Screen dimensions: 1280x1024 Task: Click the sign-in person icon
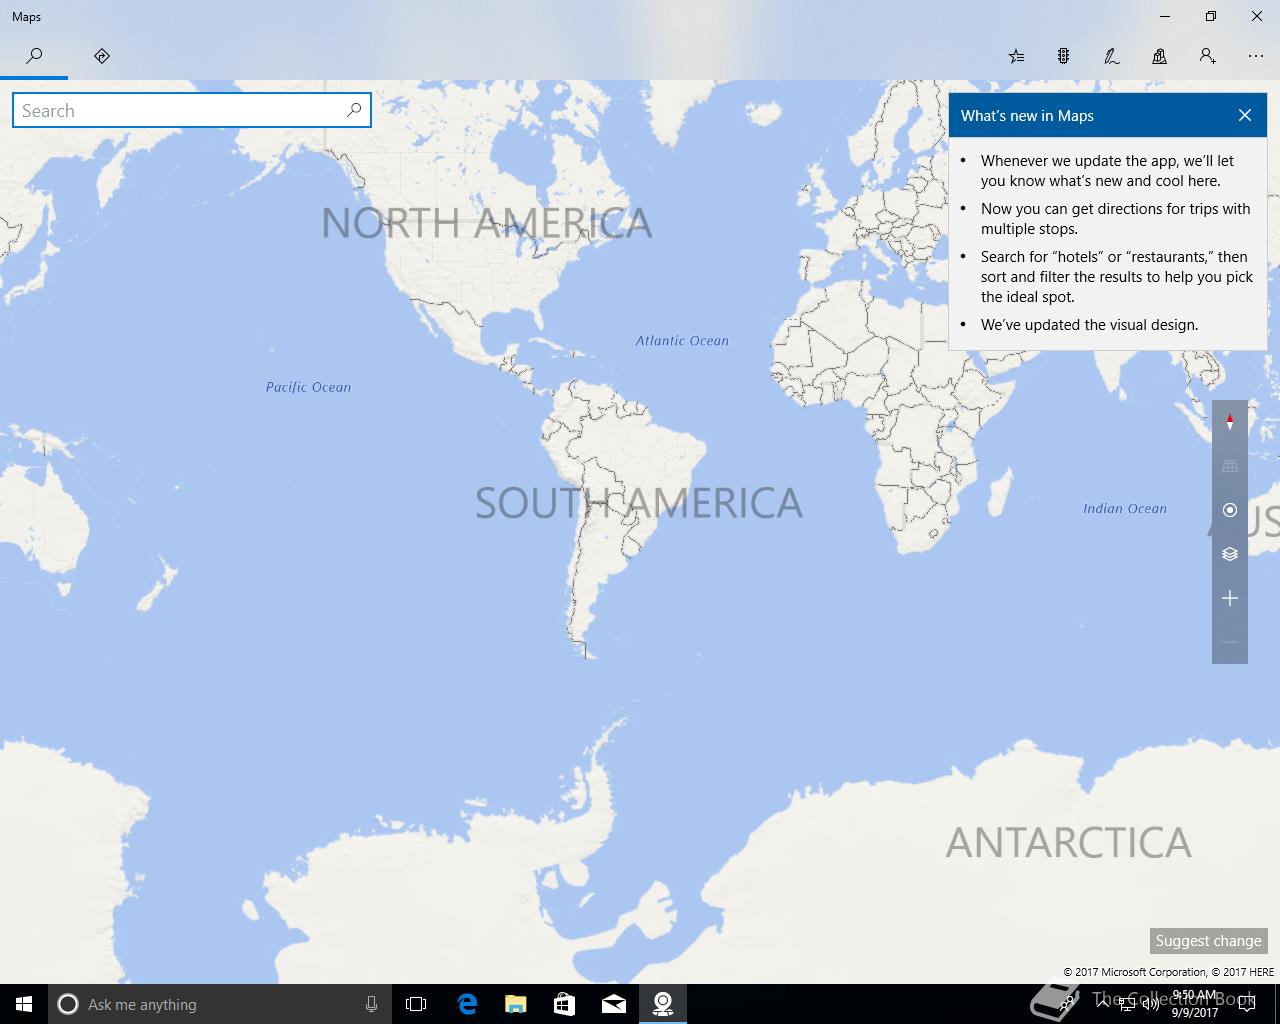coord(1208,56)
